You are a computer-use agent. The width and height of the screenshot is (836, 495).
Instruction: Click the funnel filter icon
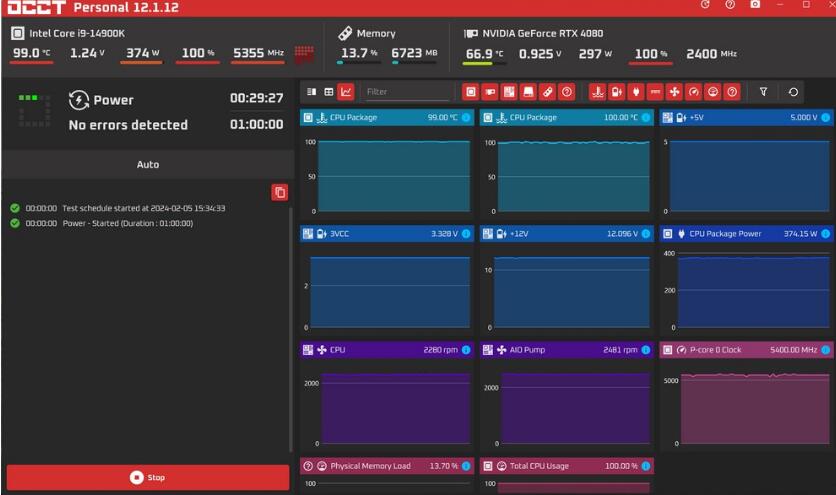(763, 92)
